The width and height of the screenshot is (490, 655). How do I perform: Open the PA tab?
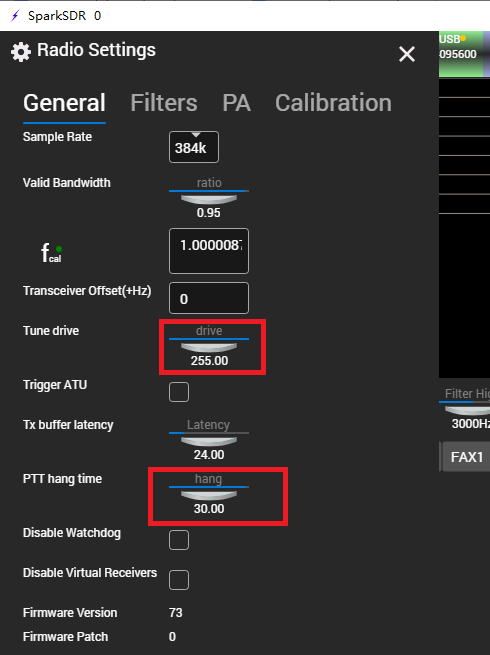tap(236, 103)
